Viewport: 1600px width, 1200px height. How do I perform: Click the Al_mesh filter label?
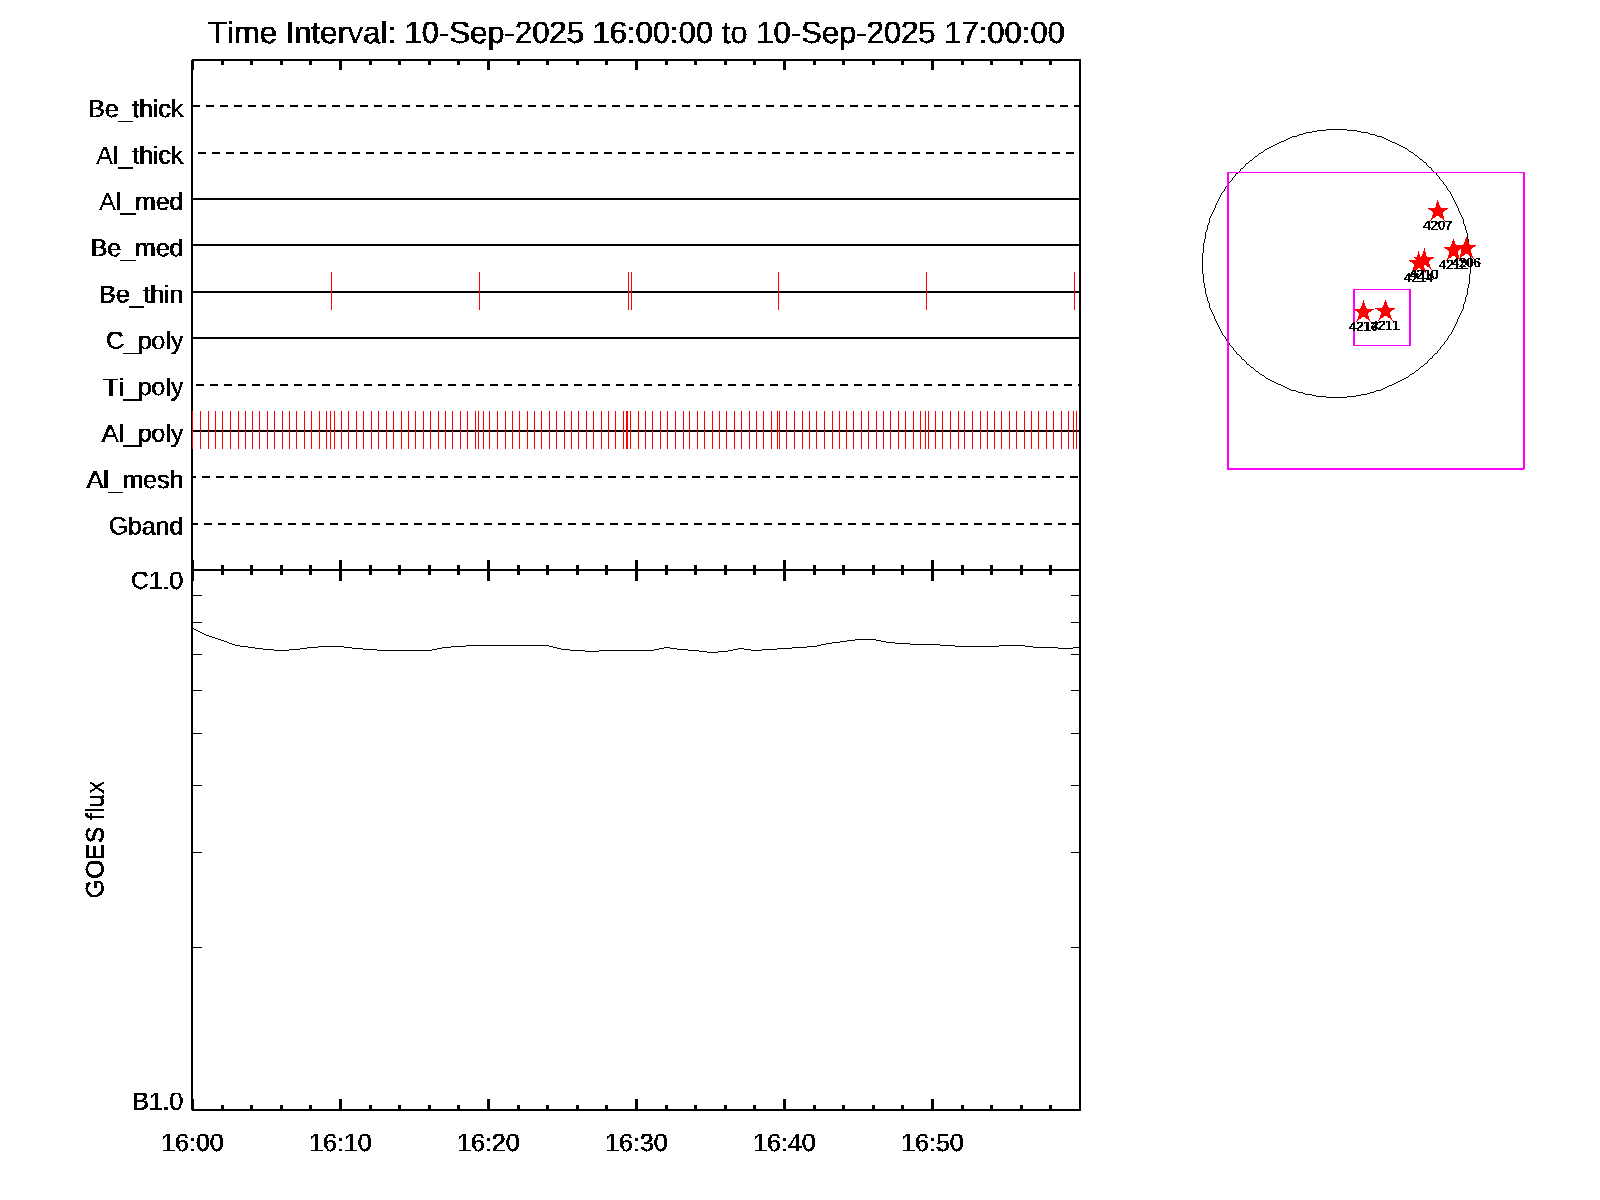(135, 480)
